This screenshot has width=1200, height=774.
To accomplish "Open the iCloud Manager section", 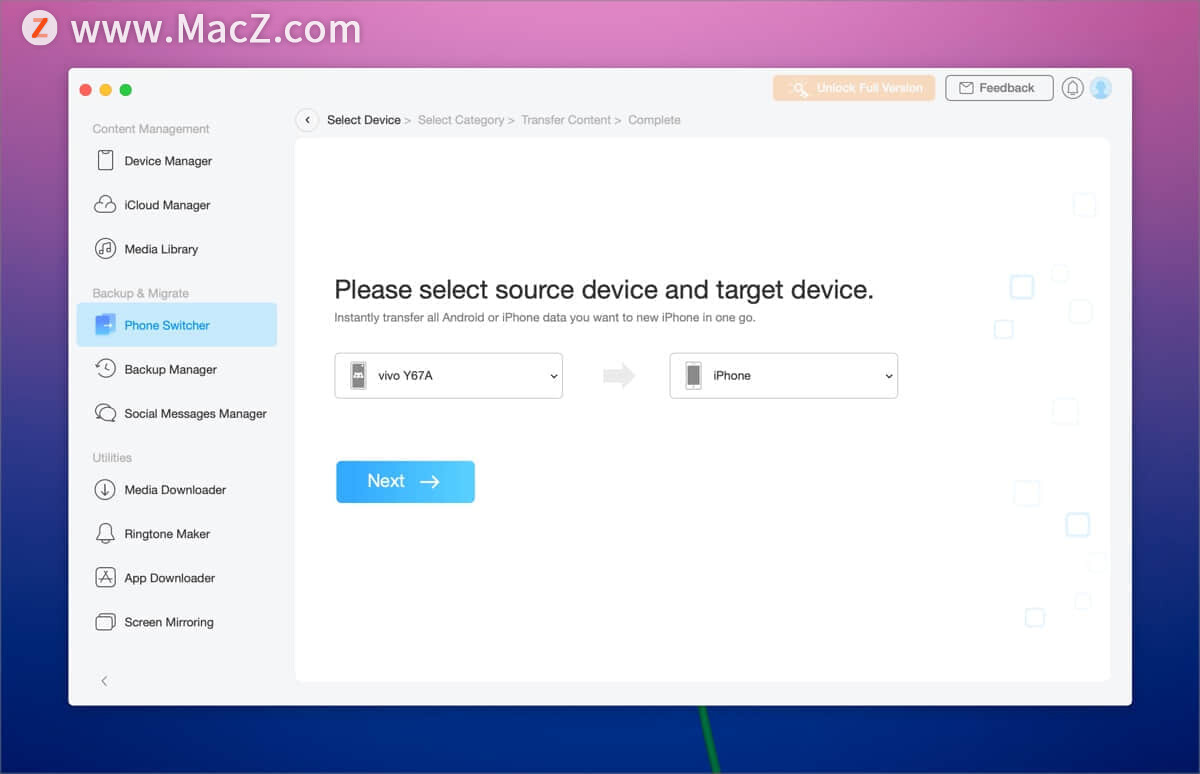I will click(176, 205).
